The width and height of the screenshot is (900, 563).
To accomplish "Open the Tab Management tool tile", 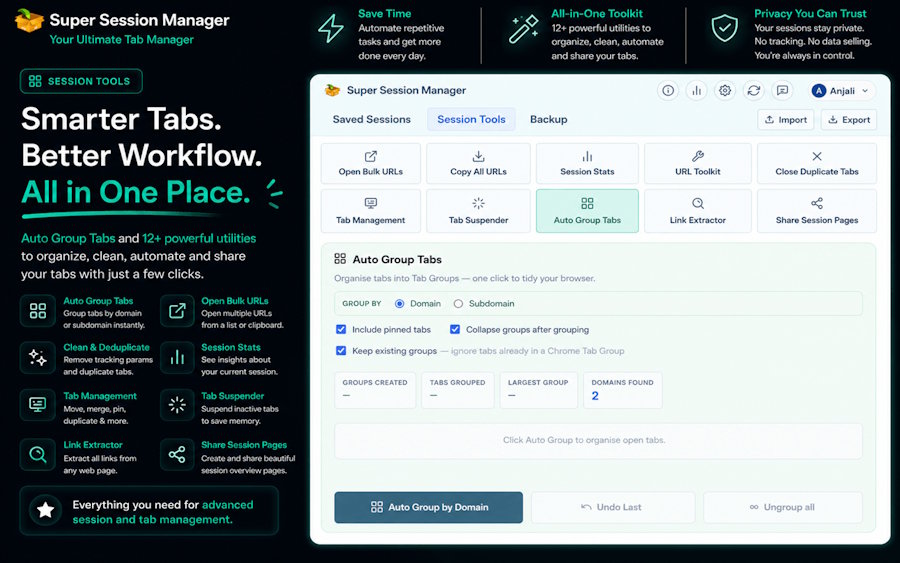I will 371,211.
